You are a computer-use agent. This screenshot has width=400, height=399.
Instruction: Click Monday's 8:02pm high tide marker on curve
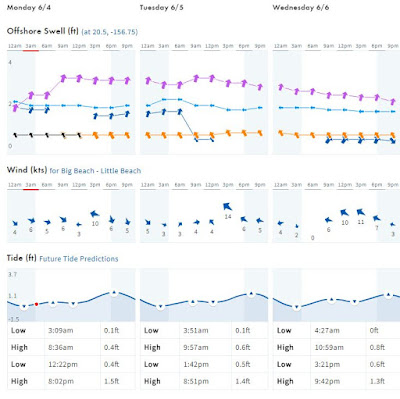coord(114,292)
